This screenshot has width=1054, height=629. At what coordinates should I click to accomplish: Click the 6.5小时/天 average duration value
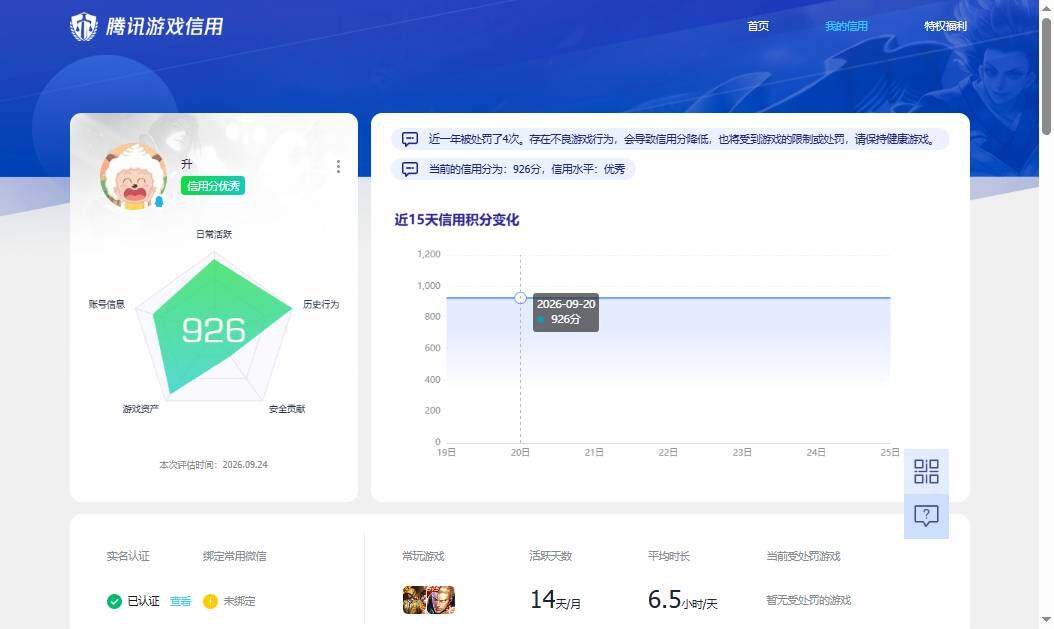point(682,599)
